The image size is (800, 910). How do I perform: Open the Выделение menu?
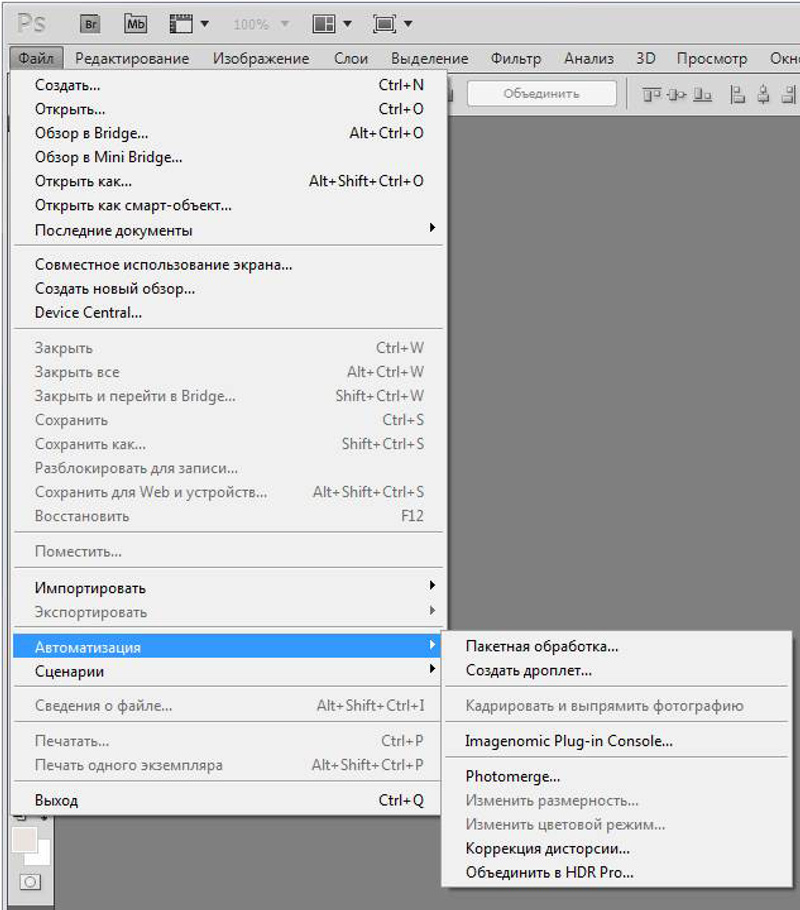(x=429, y=58)
